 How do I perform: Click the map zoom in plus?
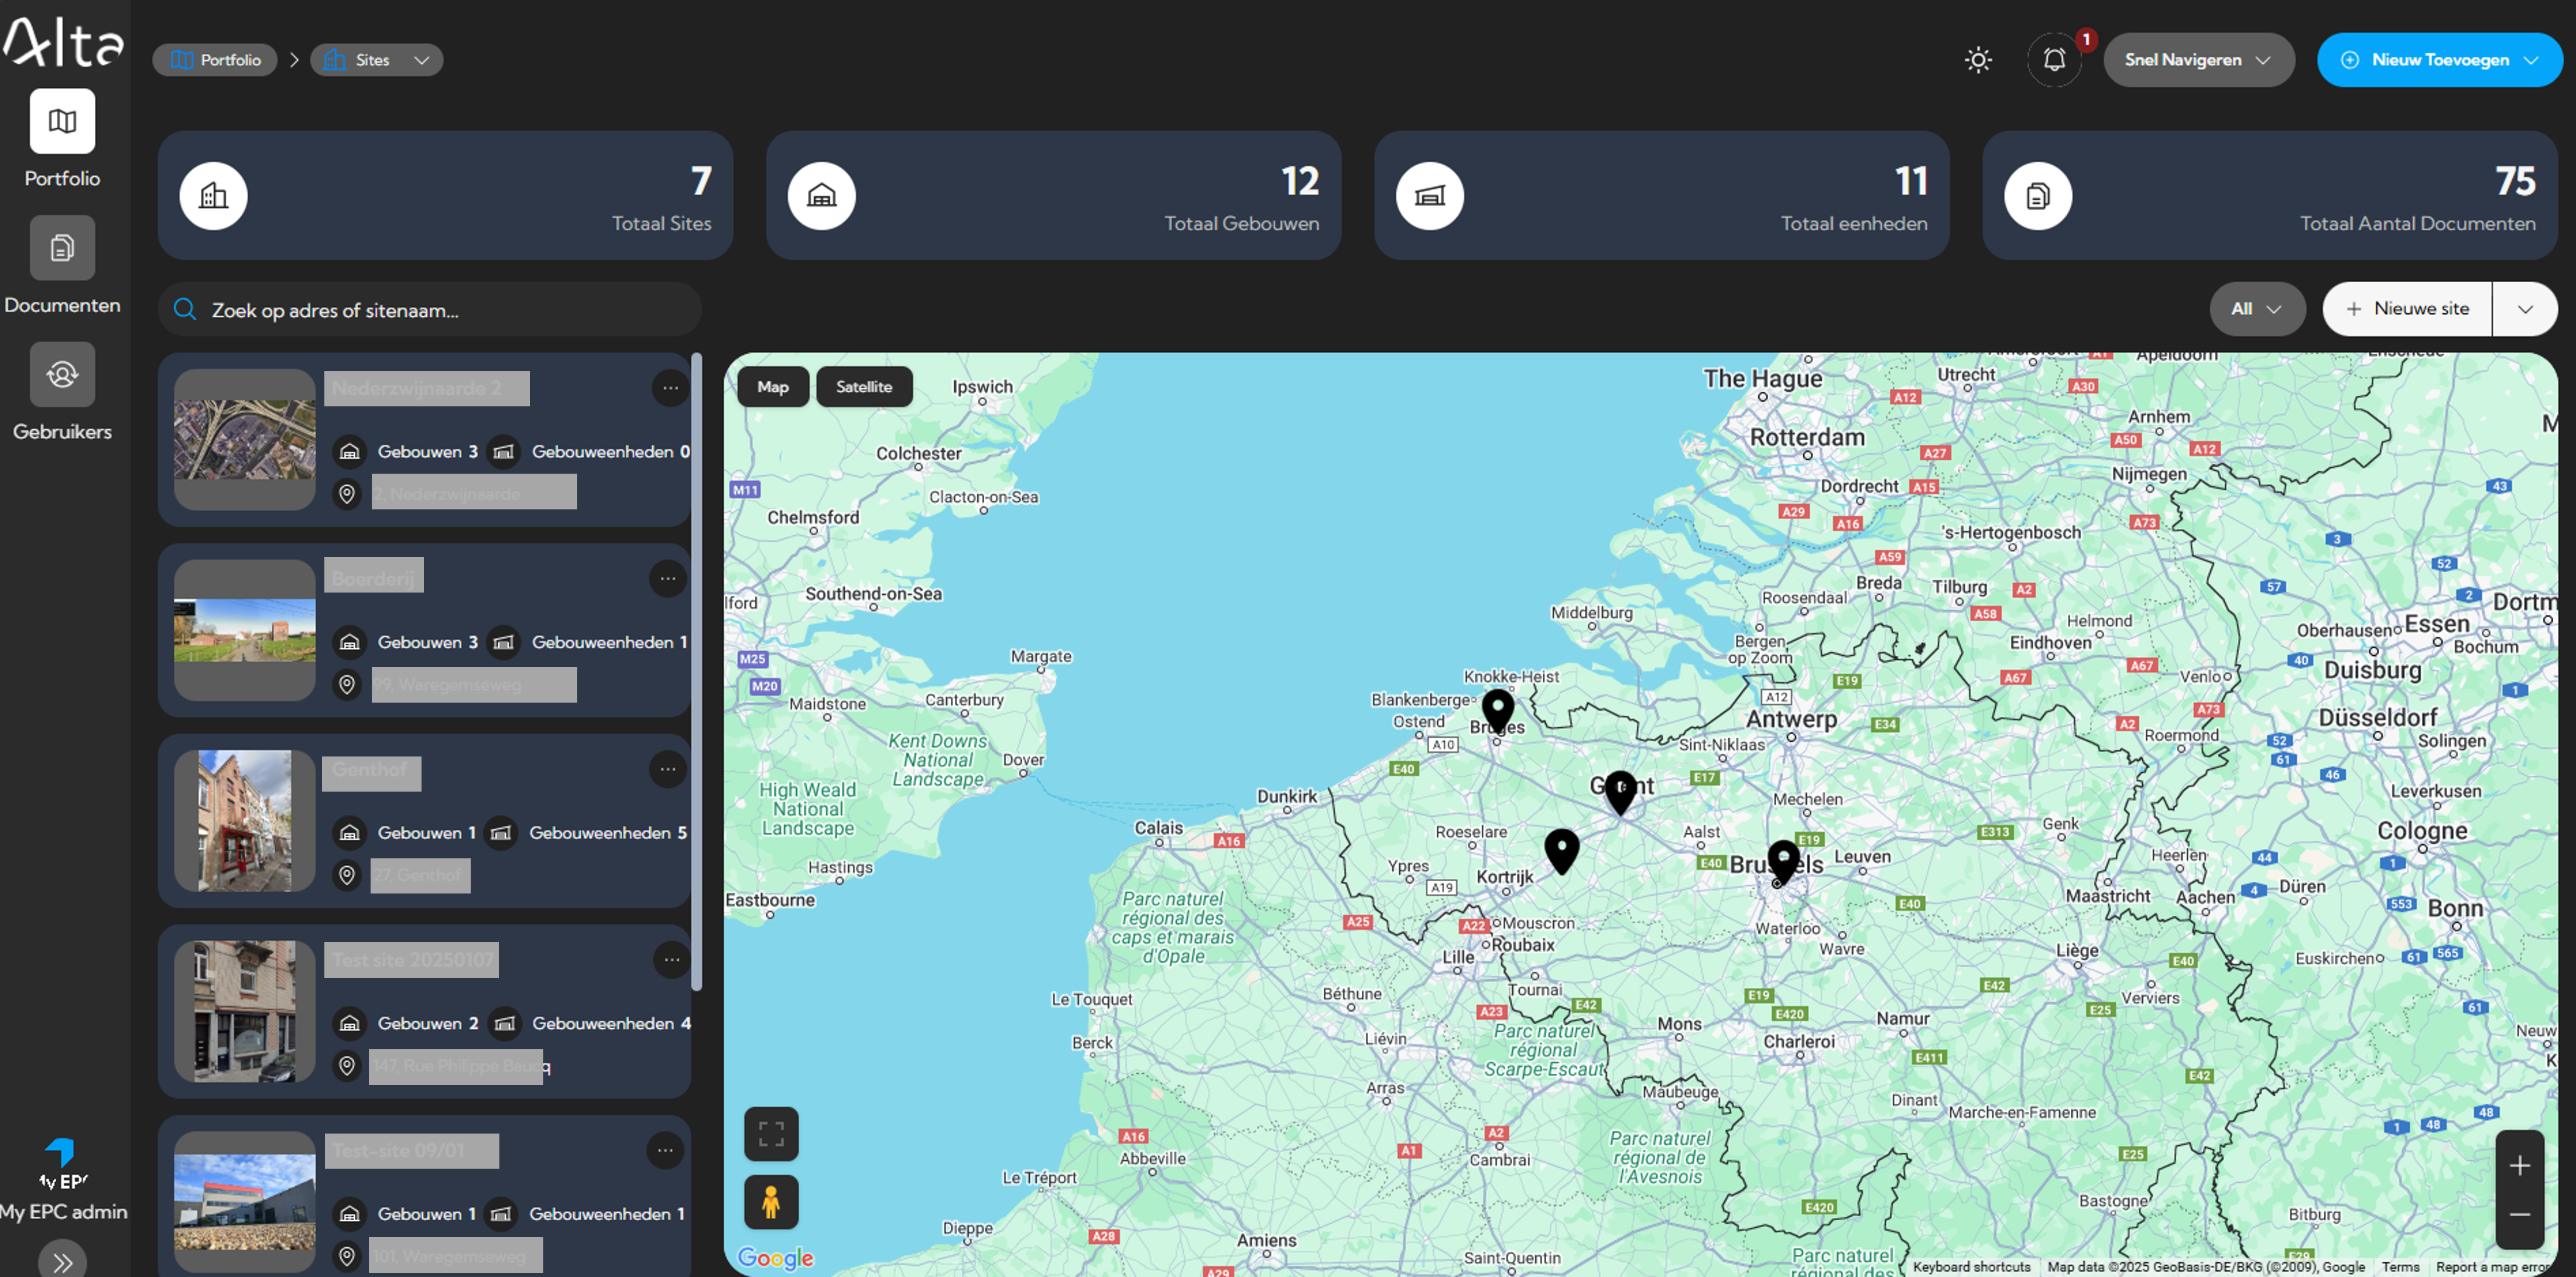click(2519, 1166)
